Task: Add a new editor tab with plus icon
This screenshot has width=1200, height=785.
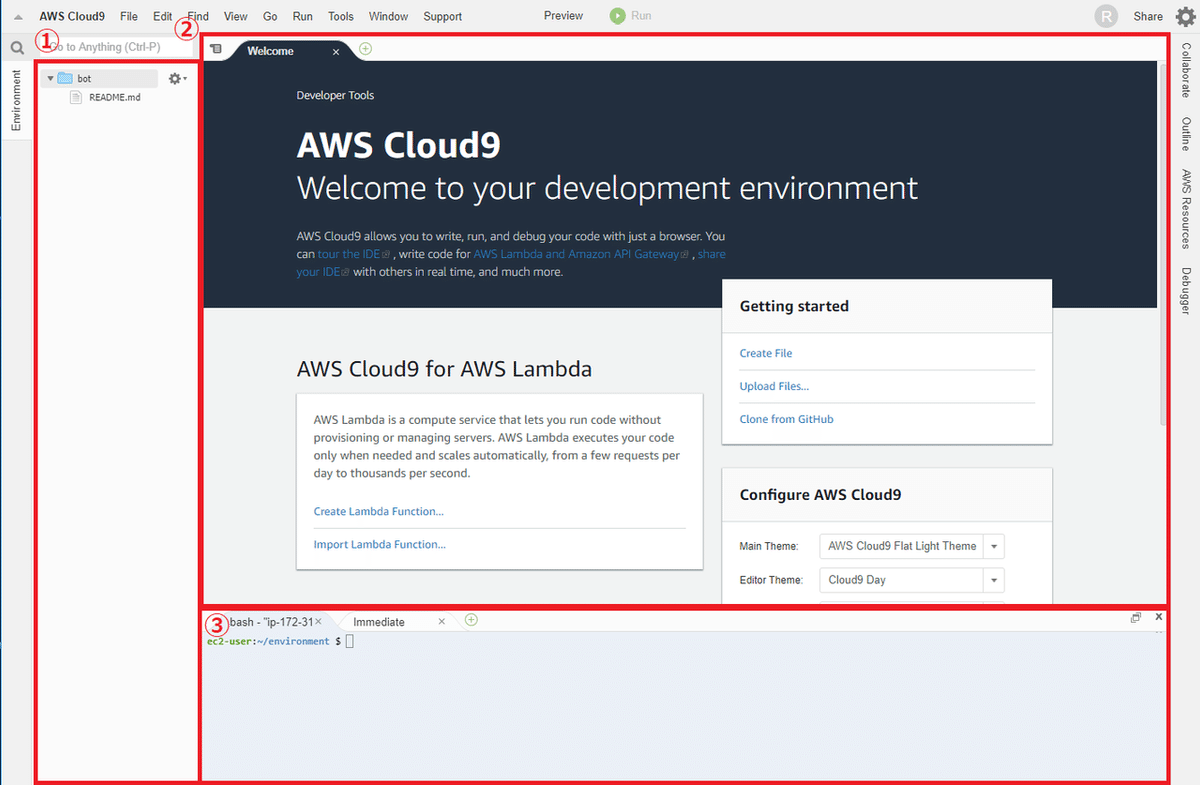Action: (365, 48)
